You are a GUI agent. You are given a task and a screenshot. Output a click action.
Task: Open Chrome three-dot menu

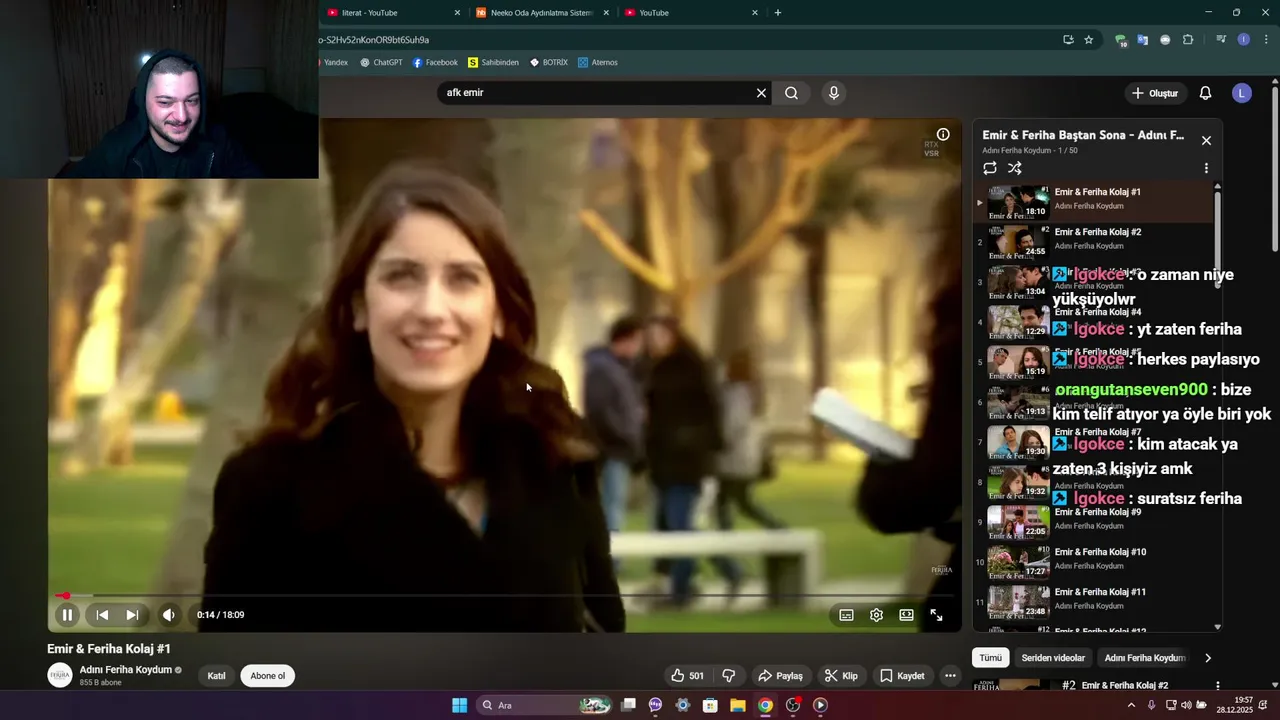(1266, 40)
